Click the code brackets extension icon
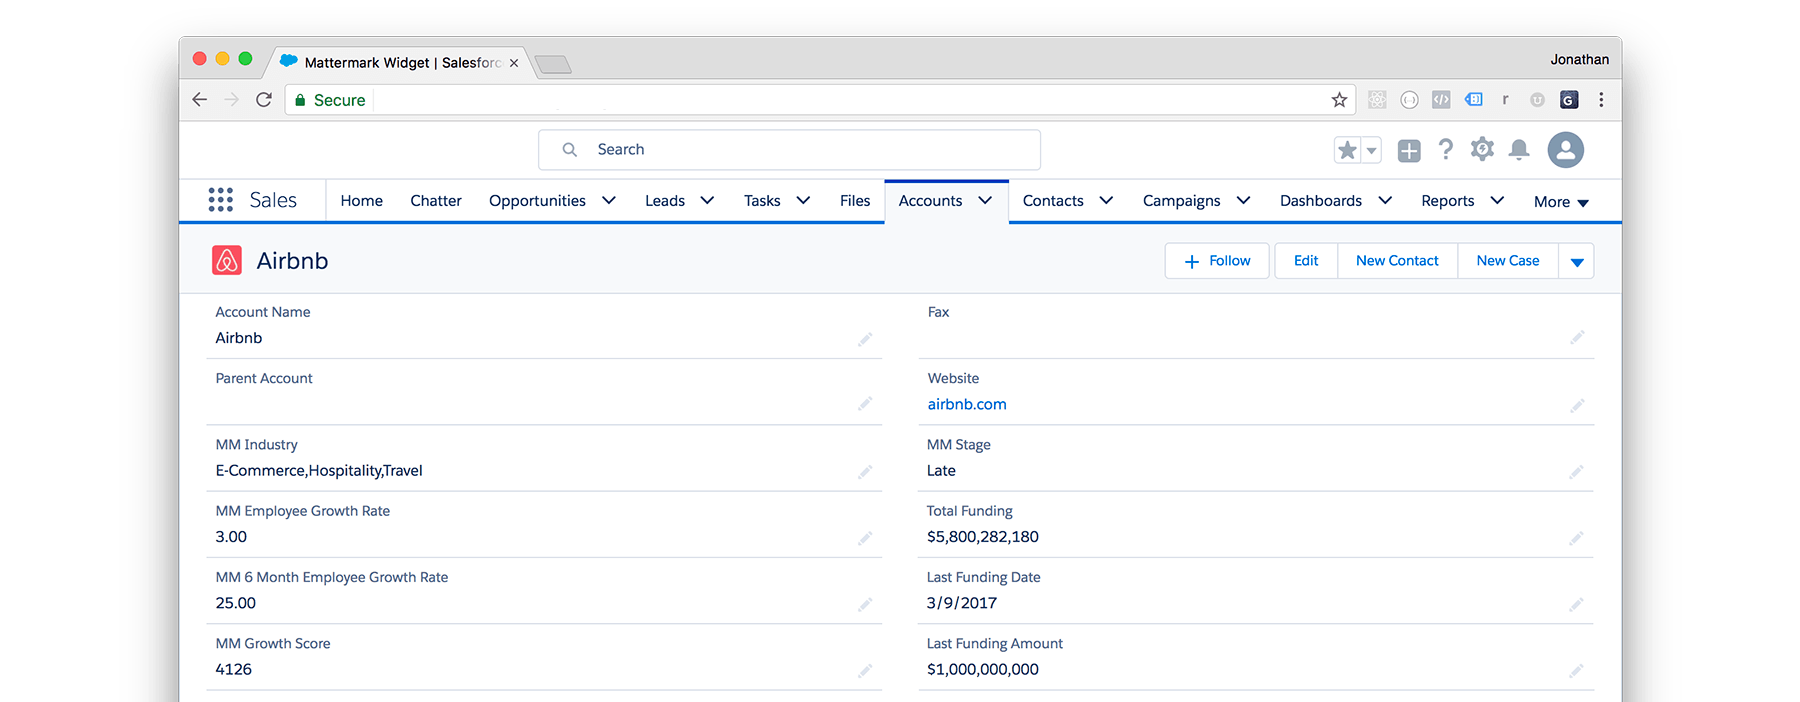Image resolution: width=1800 pixels, height=702 pixels. (1441, 100)
